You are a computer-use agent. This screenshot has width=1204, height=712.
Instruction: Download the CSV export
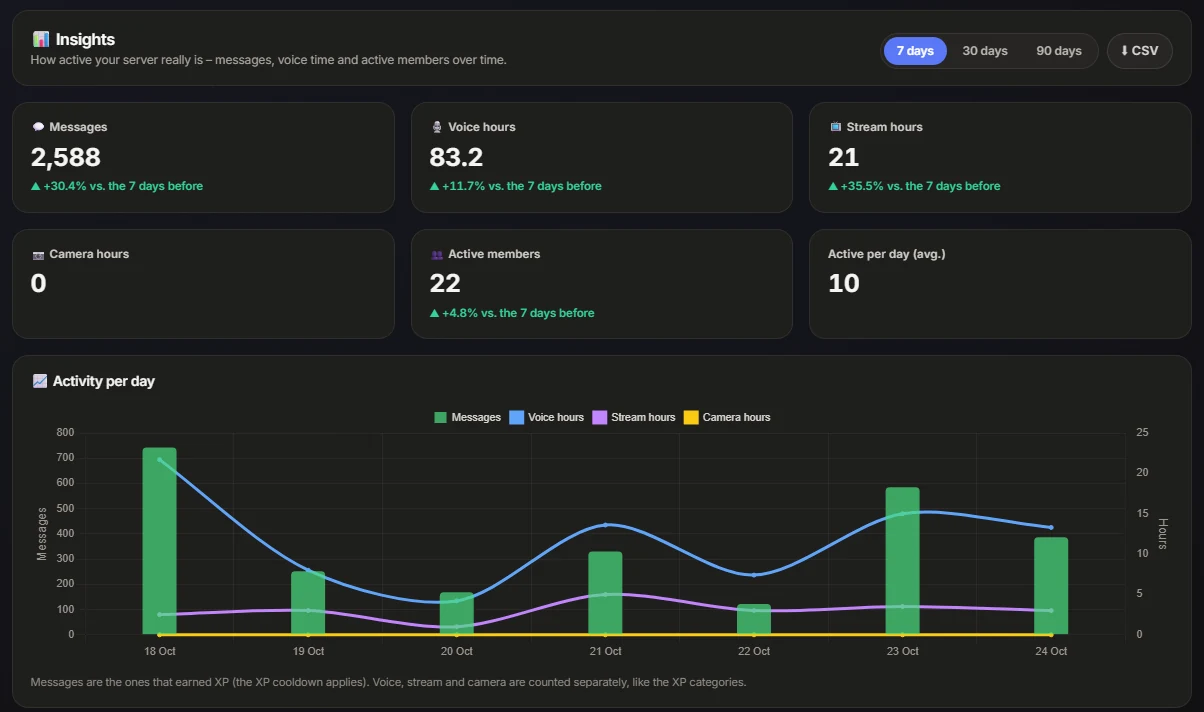[1139, 51]
